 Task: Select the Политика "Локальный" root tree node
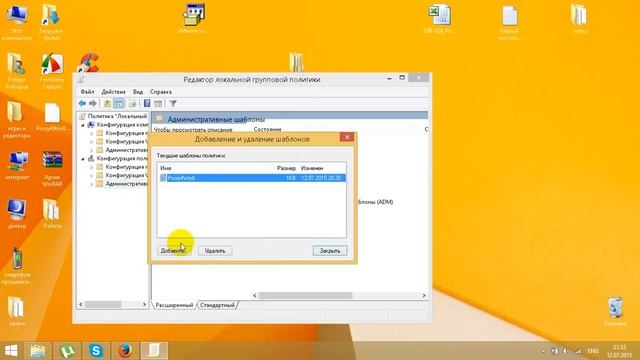(117, 116)
